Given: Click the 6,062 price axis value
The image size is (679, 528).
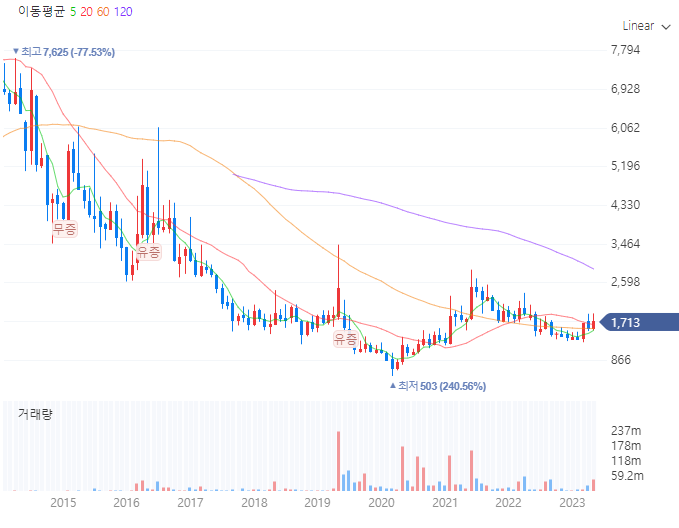Looking at the screenshot, I should point(625,127).
